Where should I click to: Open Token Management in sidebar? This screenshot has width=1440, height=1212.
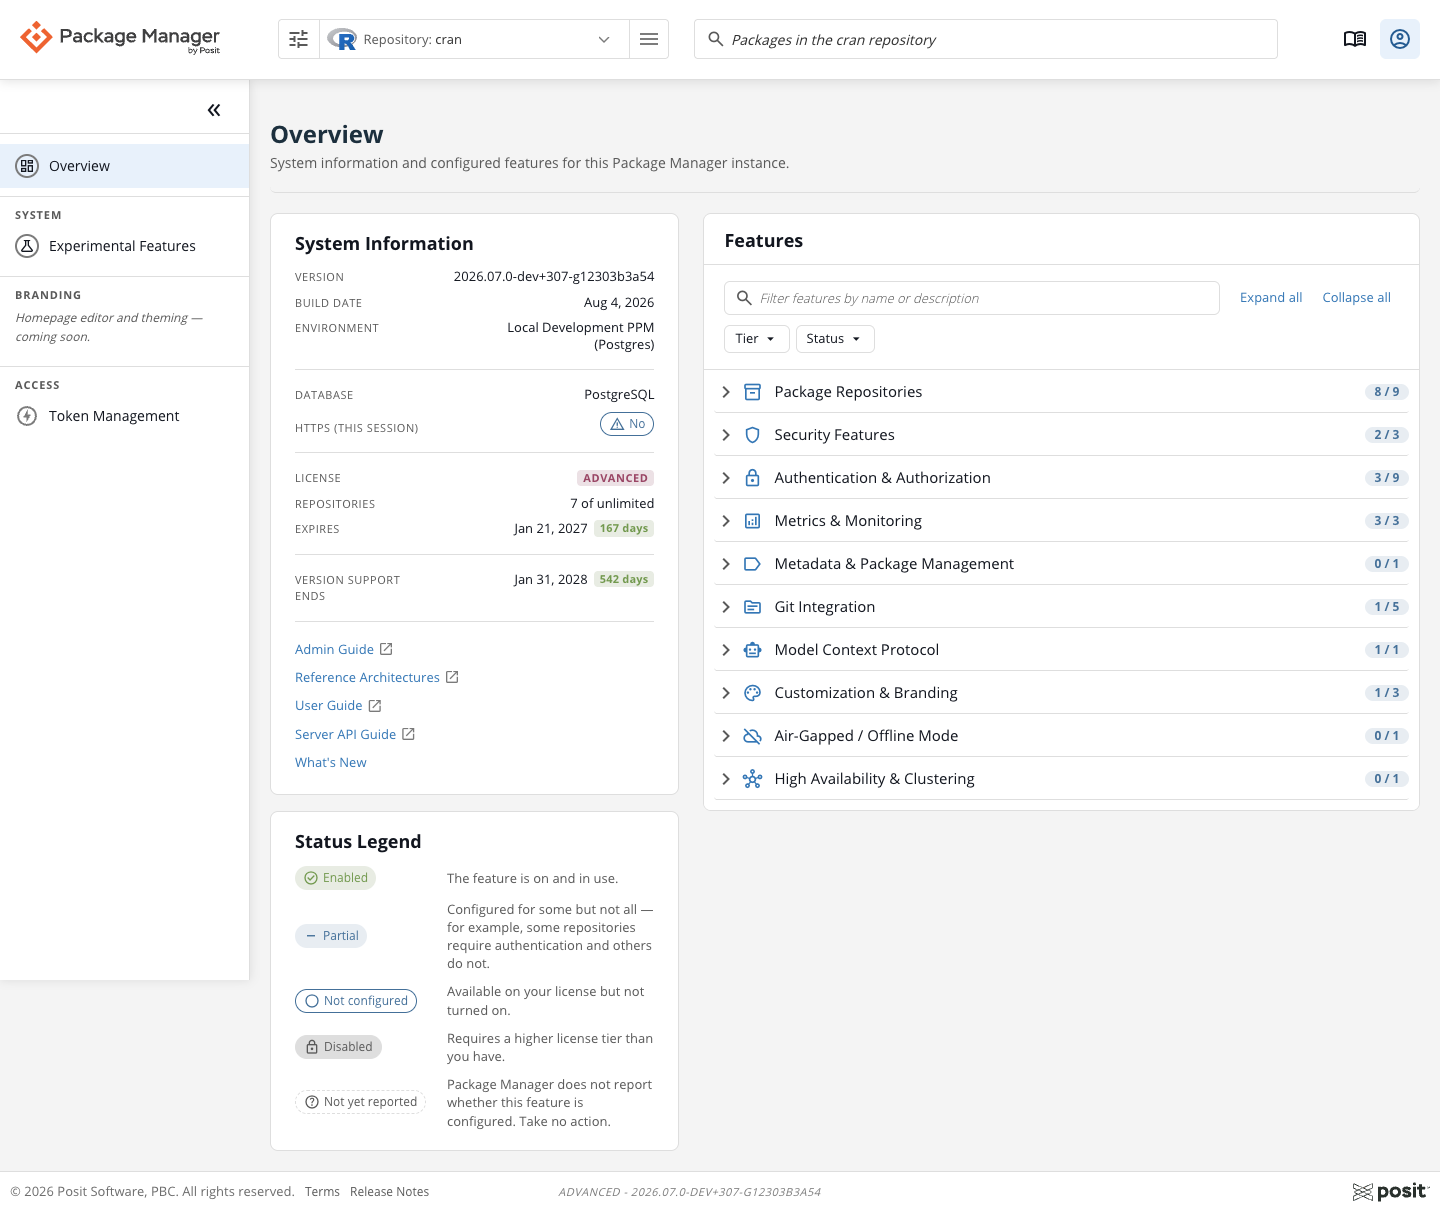124,416
